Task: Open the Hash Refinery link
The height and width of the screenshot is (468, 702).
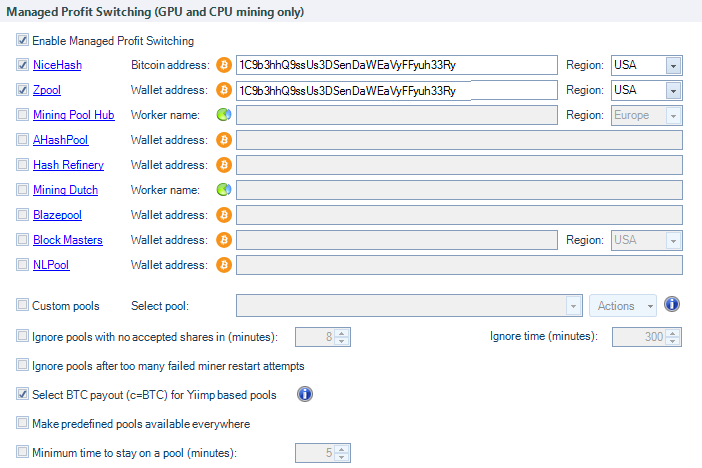Action: (x=68, y=165)
